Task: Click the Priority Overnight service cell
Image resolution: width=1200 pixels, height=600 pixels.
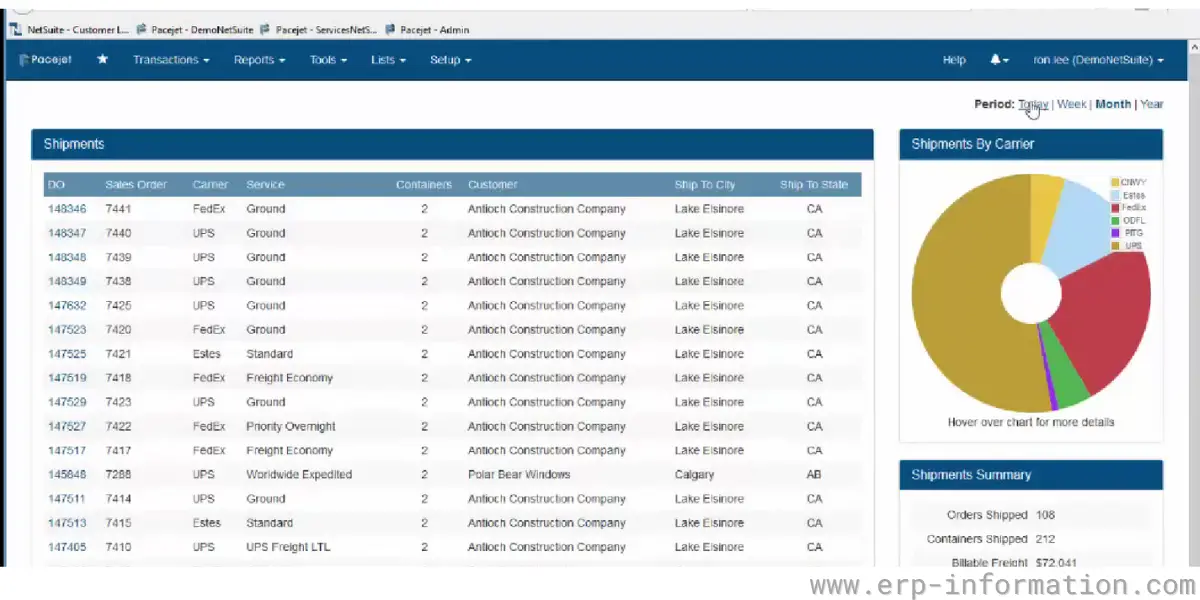Action: [291, 426]
